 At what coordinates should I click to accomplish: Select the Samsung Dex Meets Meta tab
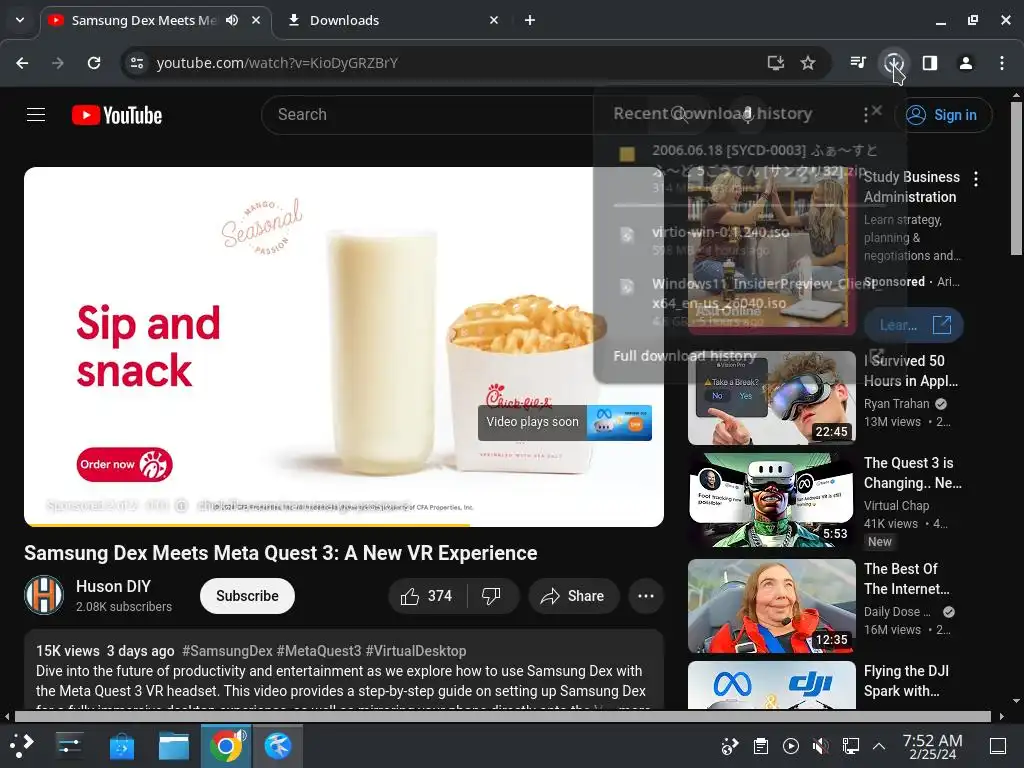coord(144,20)
